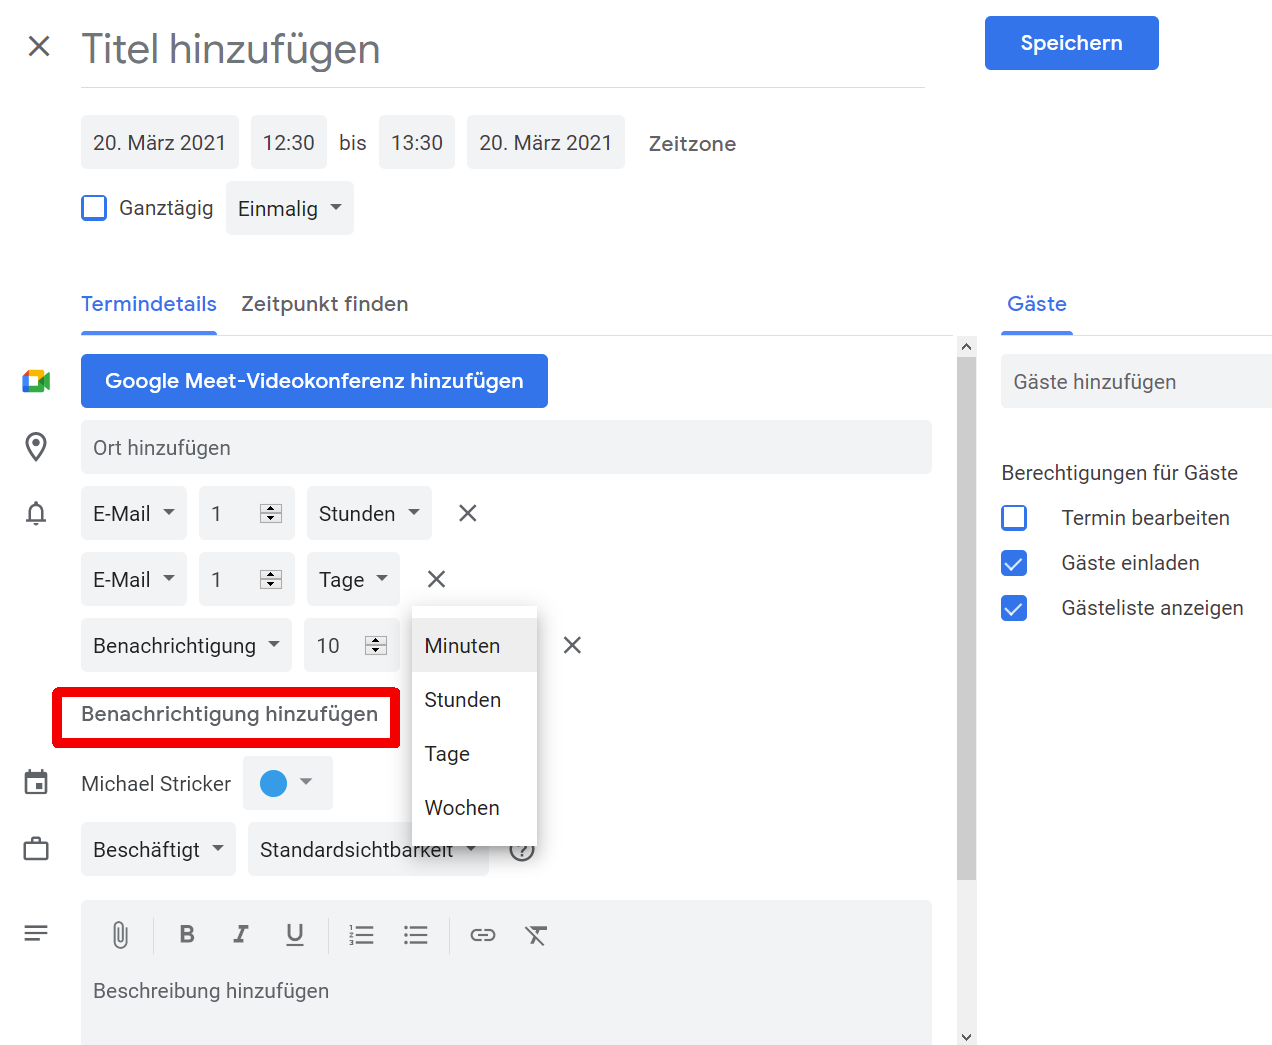Adjust the stepper arrows of the Stunden reminder
Image resolution: width=1272 pixels, height=1045 pixels.
click(x=271, y=513)
